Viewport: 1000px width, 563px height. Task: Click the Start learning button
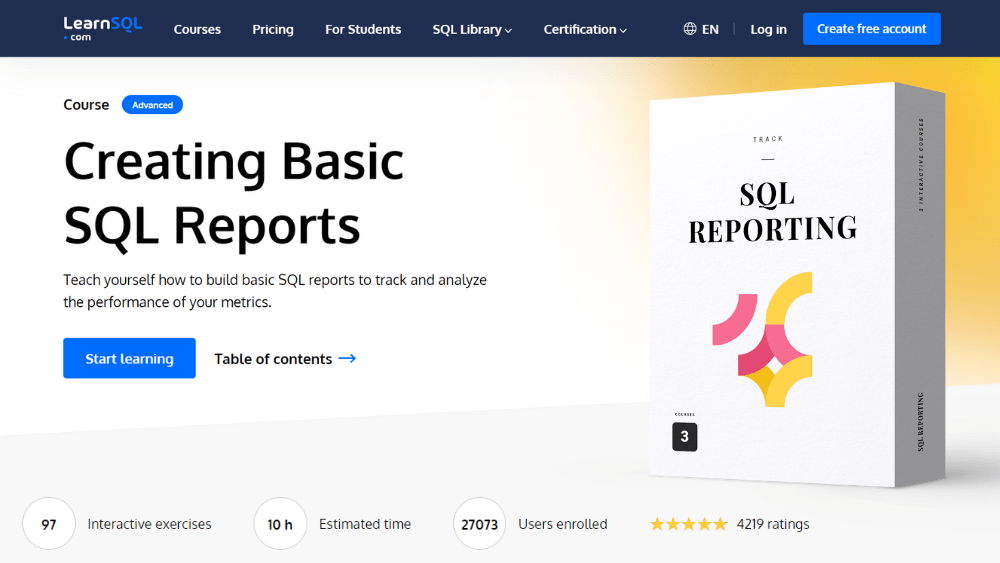pos(129,358)
